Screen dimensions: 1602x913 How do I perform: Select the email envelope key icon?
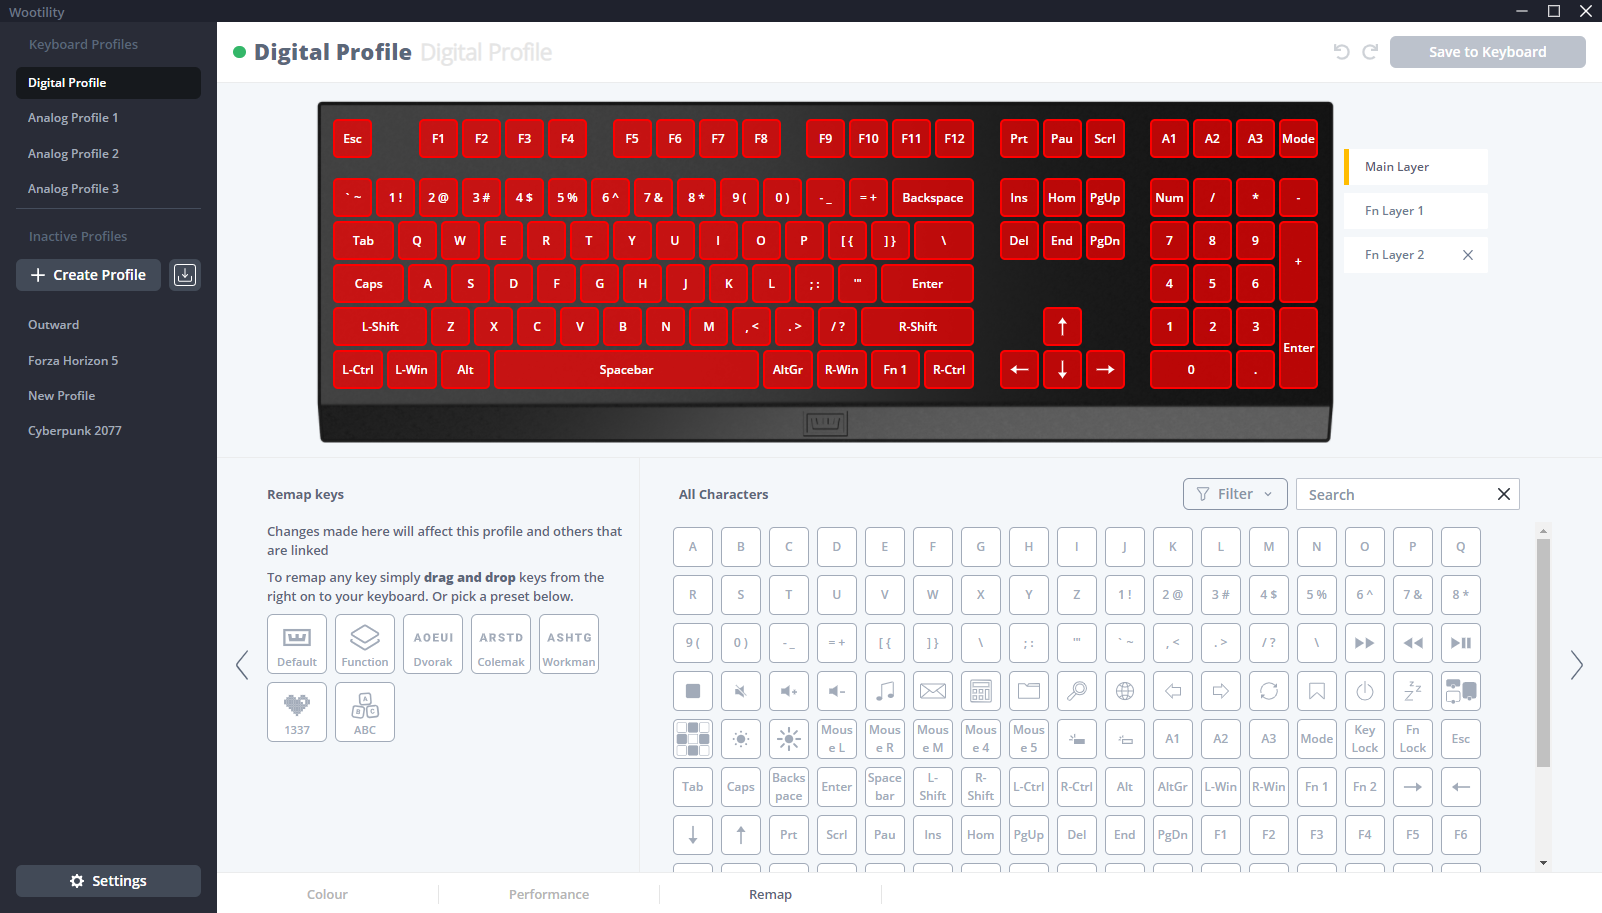(933, 691)
